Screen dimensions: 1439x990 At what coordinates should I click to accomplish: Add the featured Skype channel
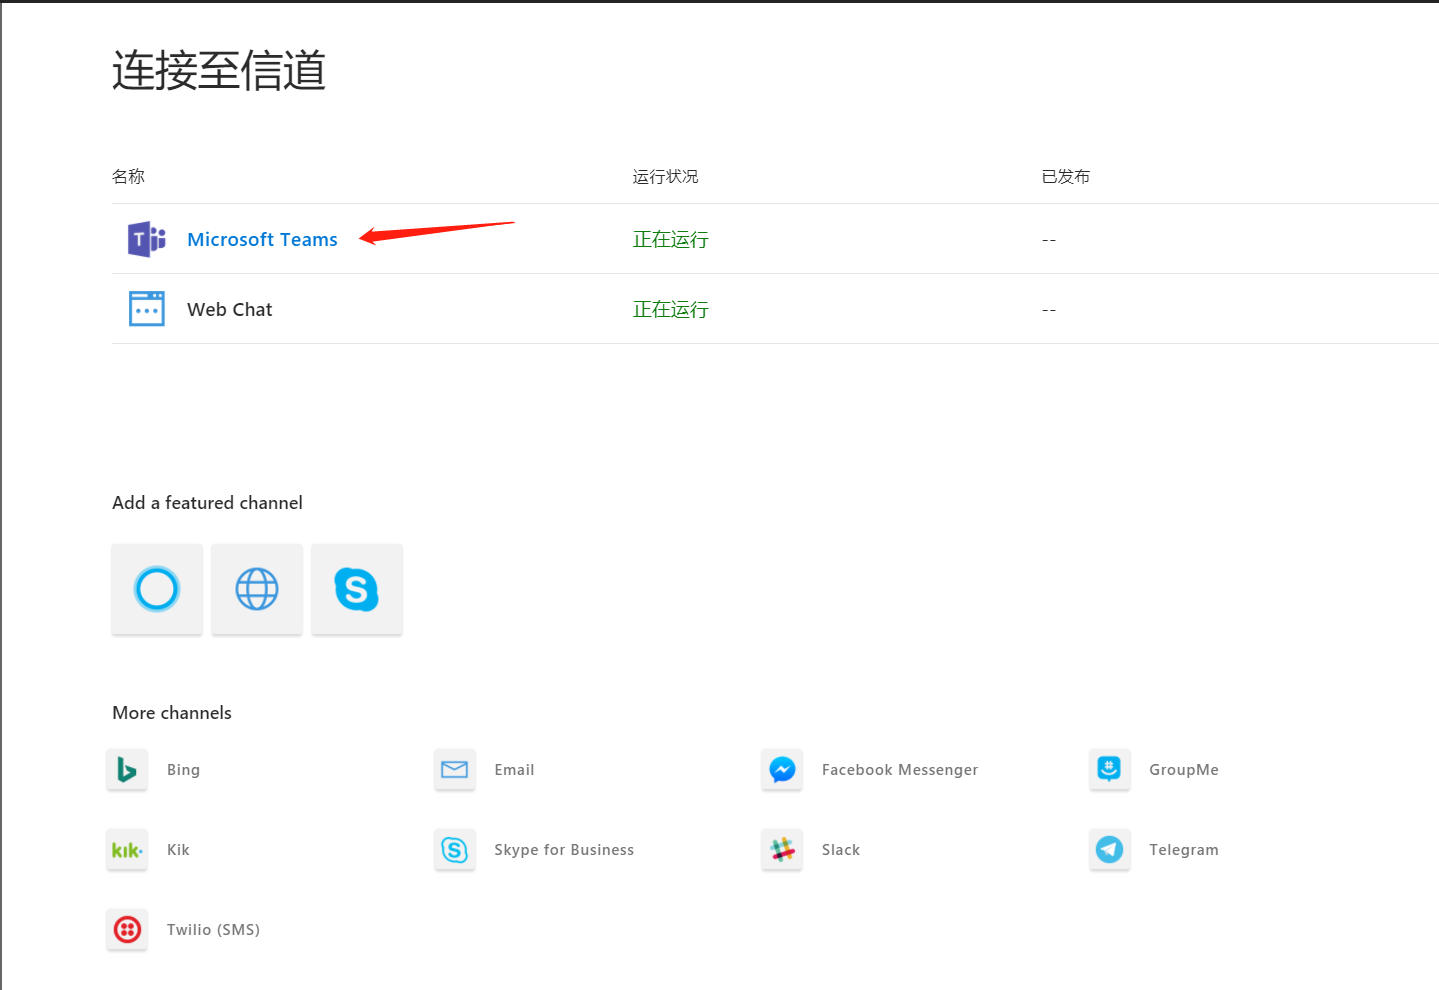[x=356, y=589]
